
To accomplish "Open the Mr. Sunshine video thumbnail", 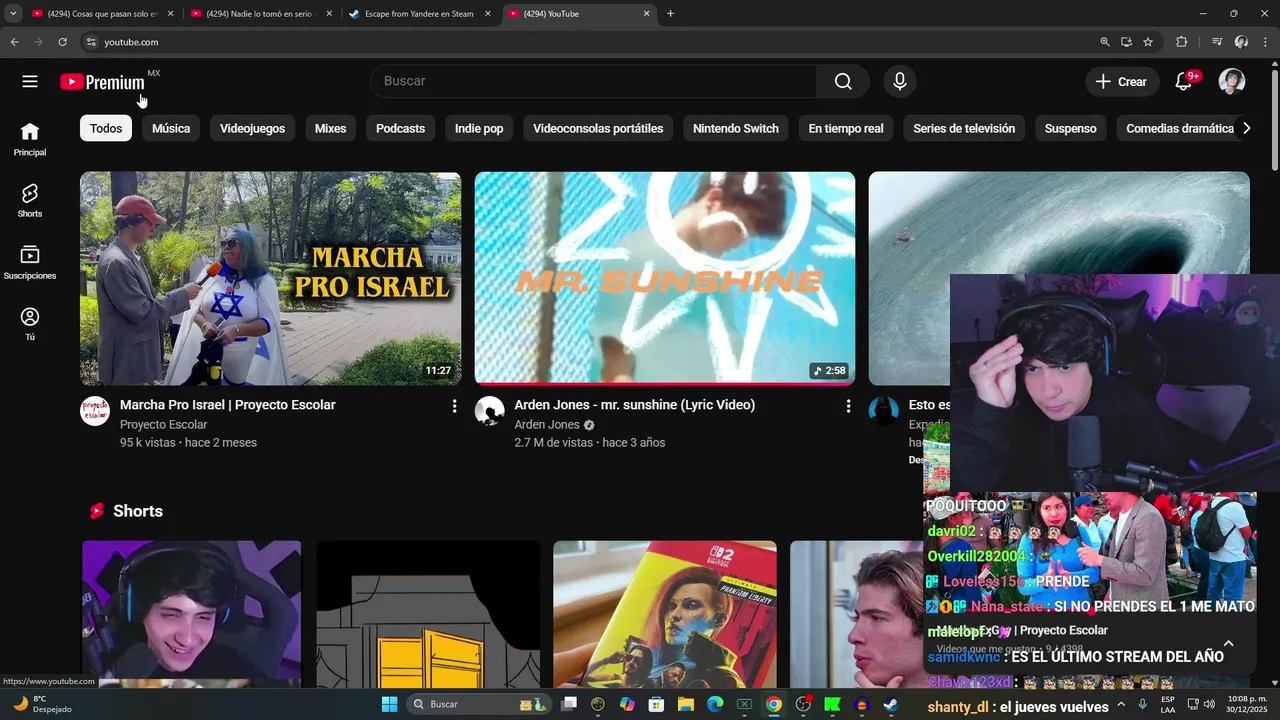I will tap(665, 278).
